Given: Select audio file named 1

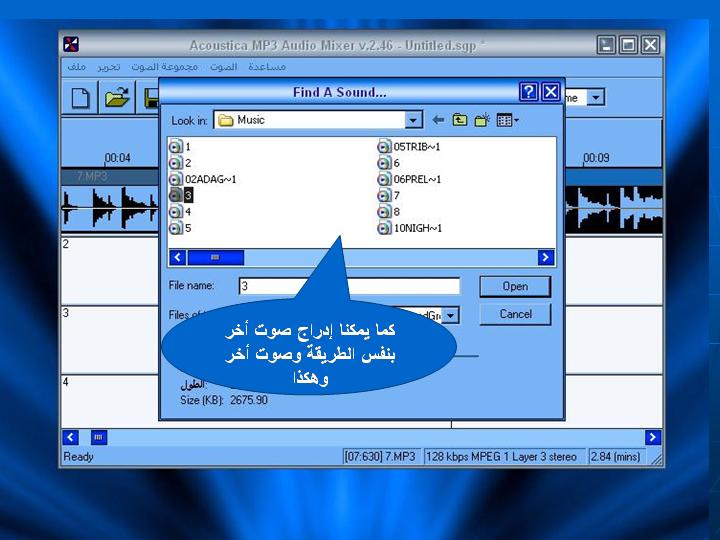Looking at the screenshot, I should tap(180, 147).
